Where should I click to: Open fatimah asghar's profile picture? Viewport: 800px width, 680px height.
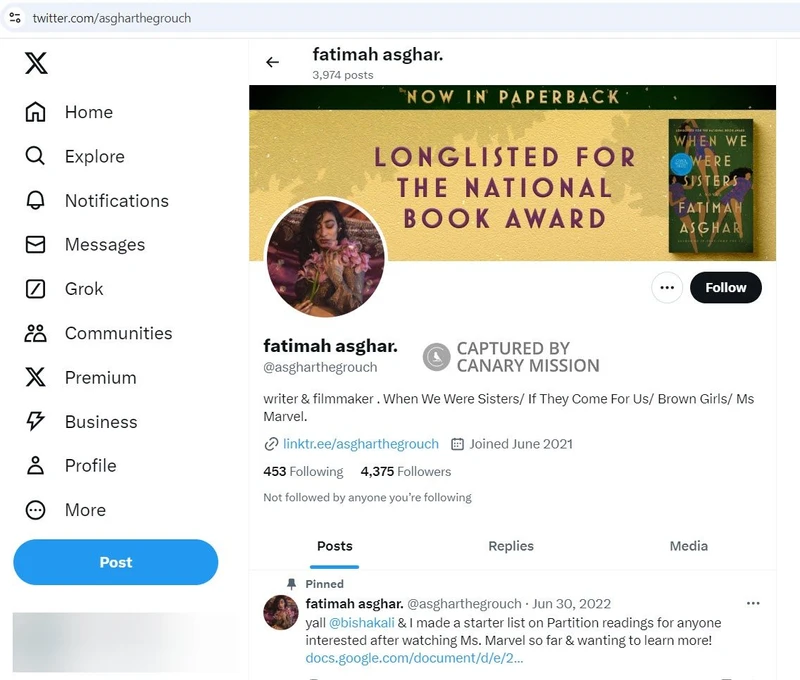click(x=325, y=257)
